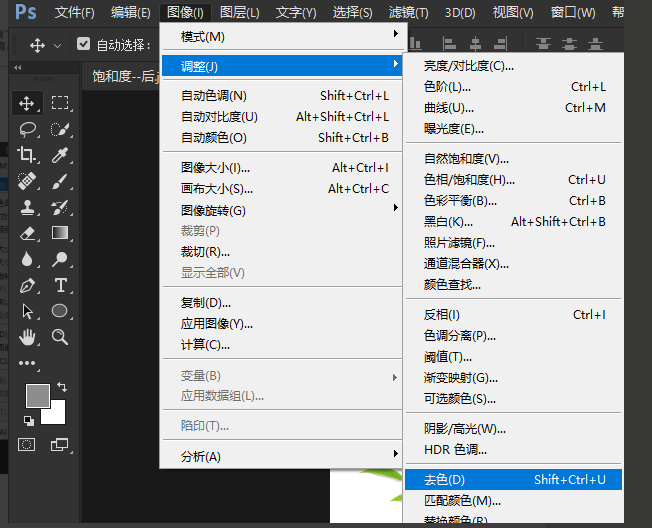Select the Path Selection arrow tool

coord(27,311)
